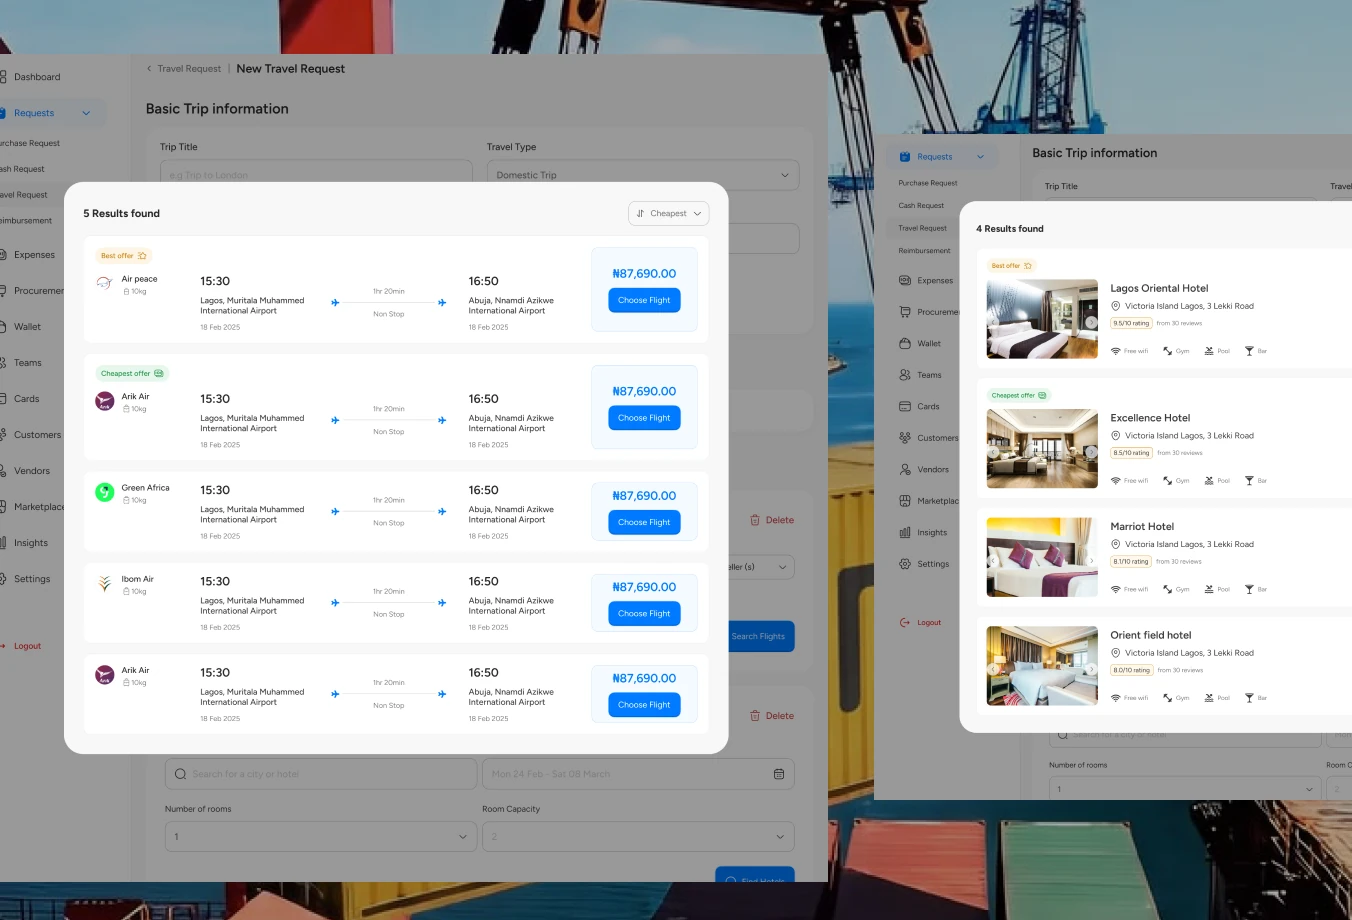Open the Cheapest sort dropdown
The image size is (1352, 920).
[x=669, y=213]
